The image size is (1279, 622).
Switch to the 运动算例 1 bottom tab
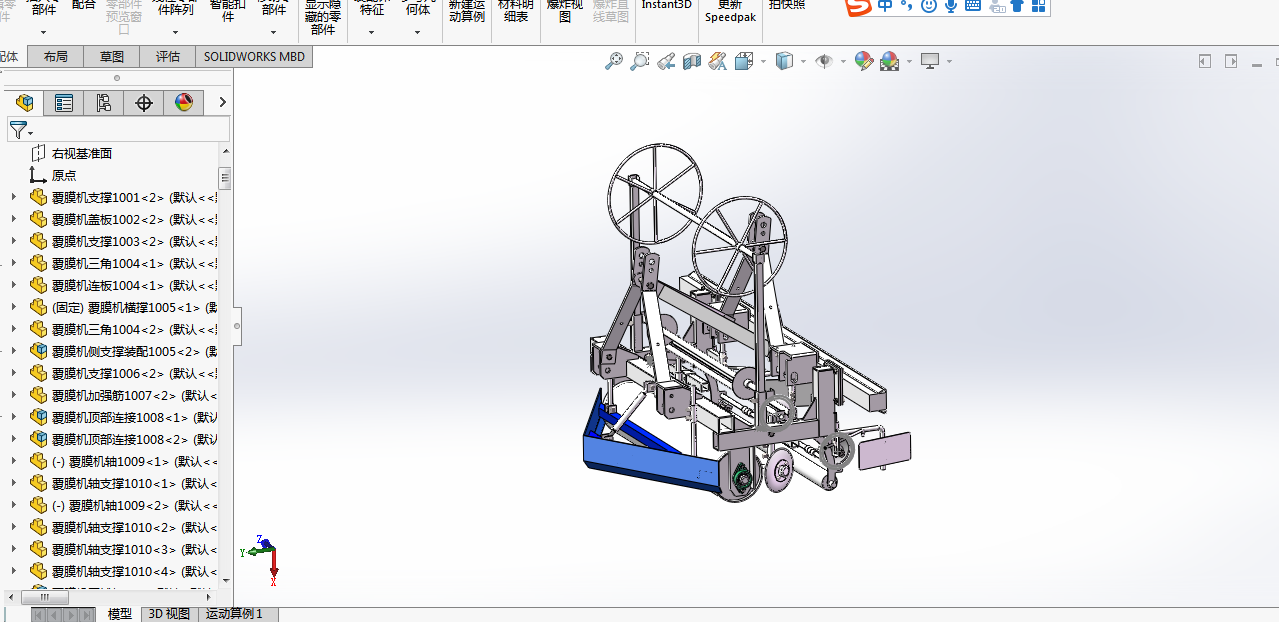tap(234, 614)
